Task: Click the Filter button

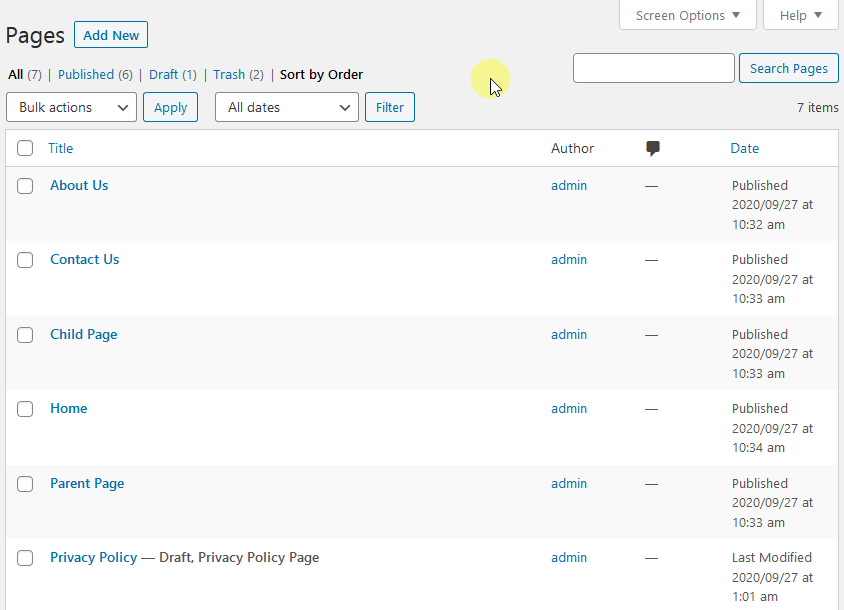Action: coord(389,107)
